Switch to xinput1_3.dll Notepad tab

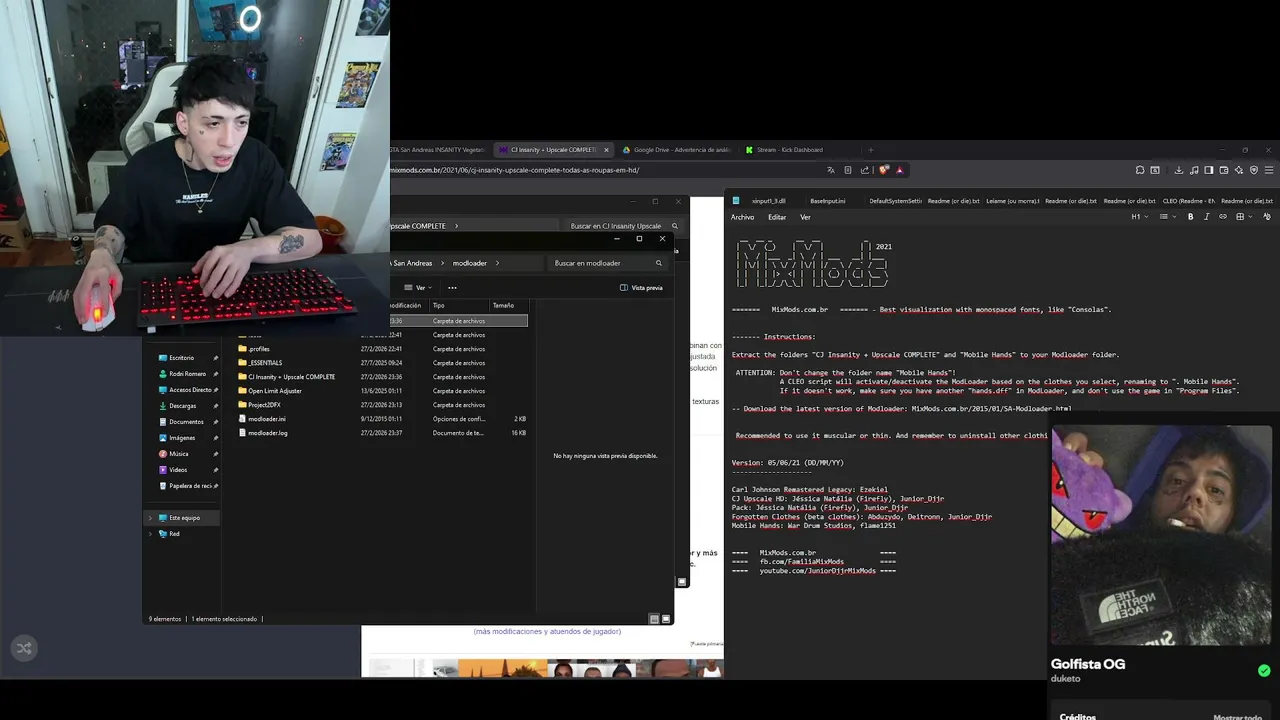coord(769,201)
